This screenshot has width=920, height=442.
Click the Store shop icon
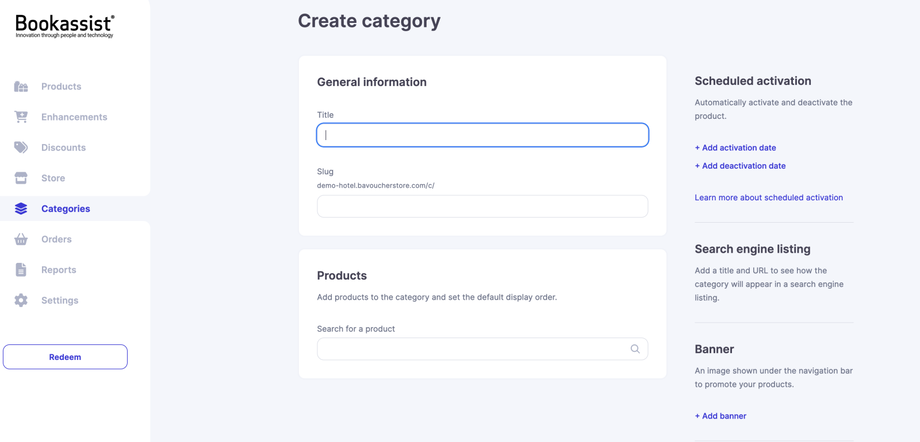point(21,178)
